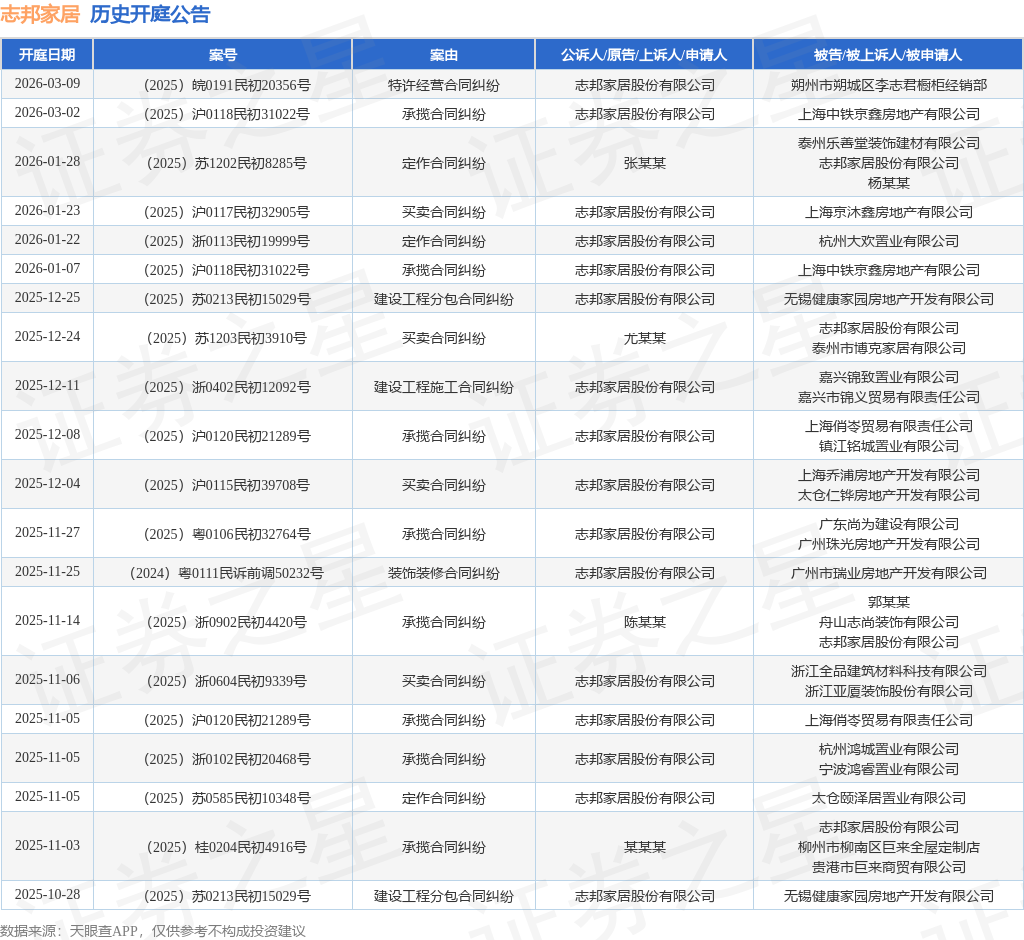Click defendant 泰州市博克家居有限公司
The height and width of the screenshot is (940, 1024).
[889, 348]
